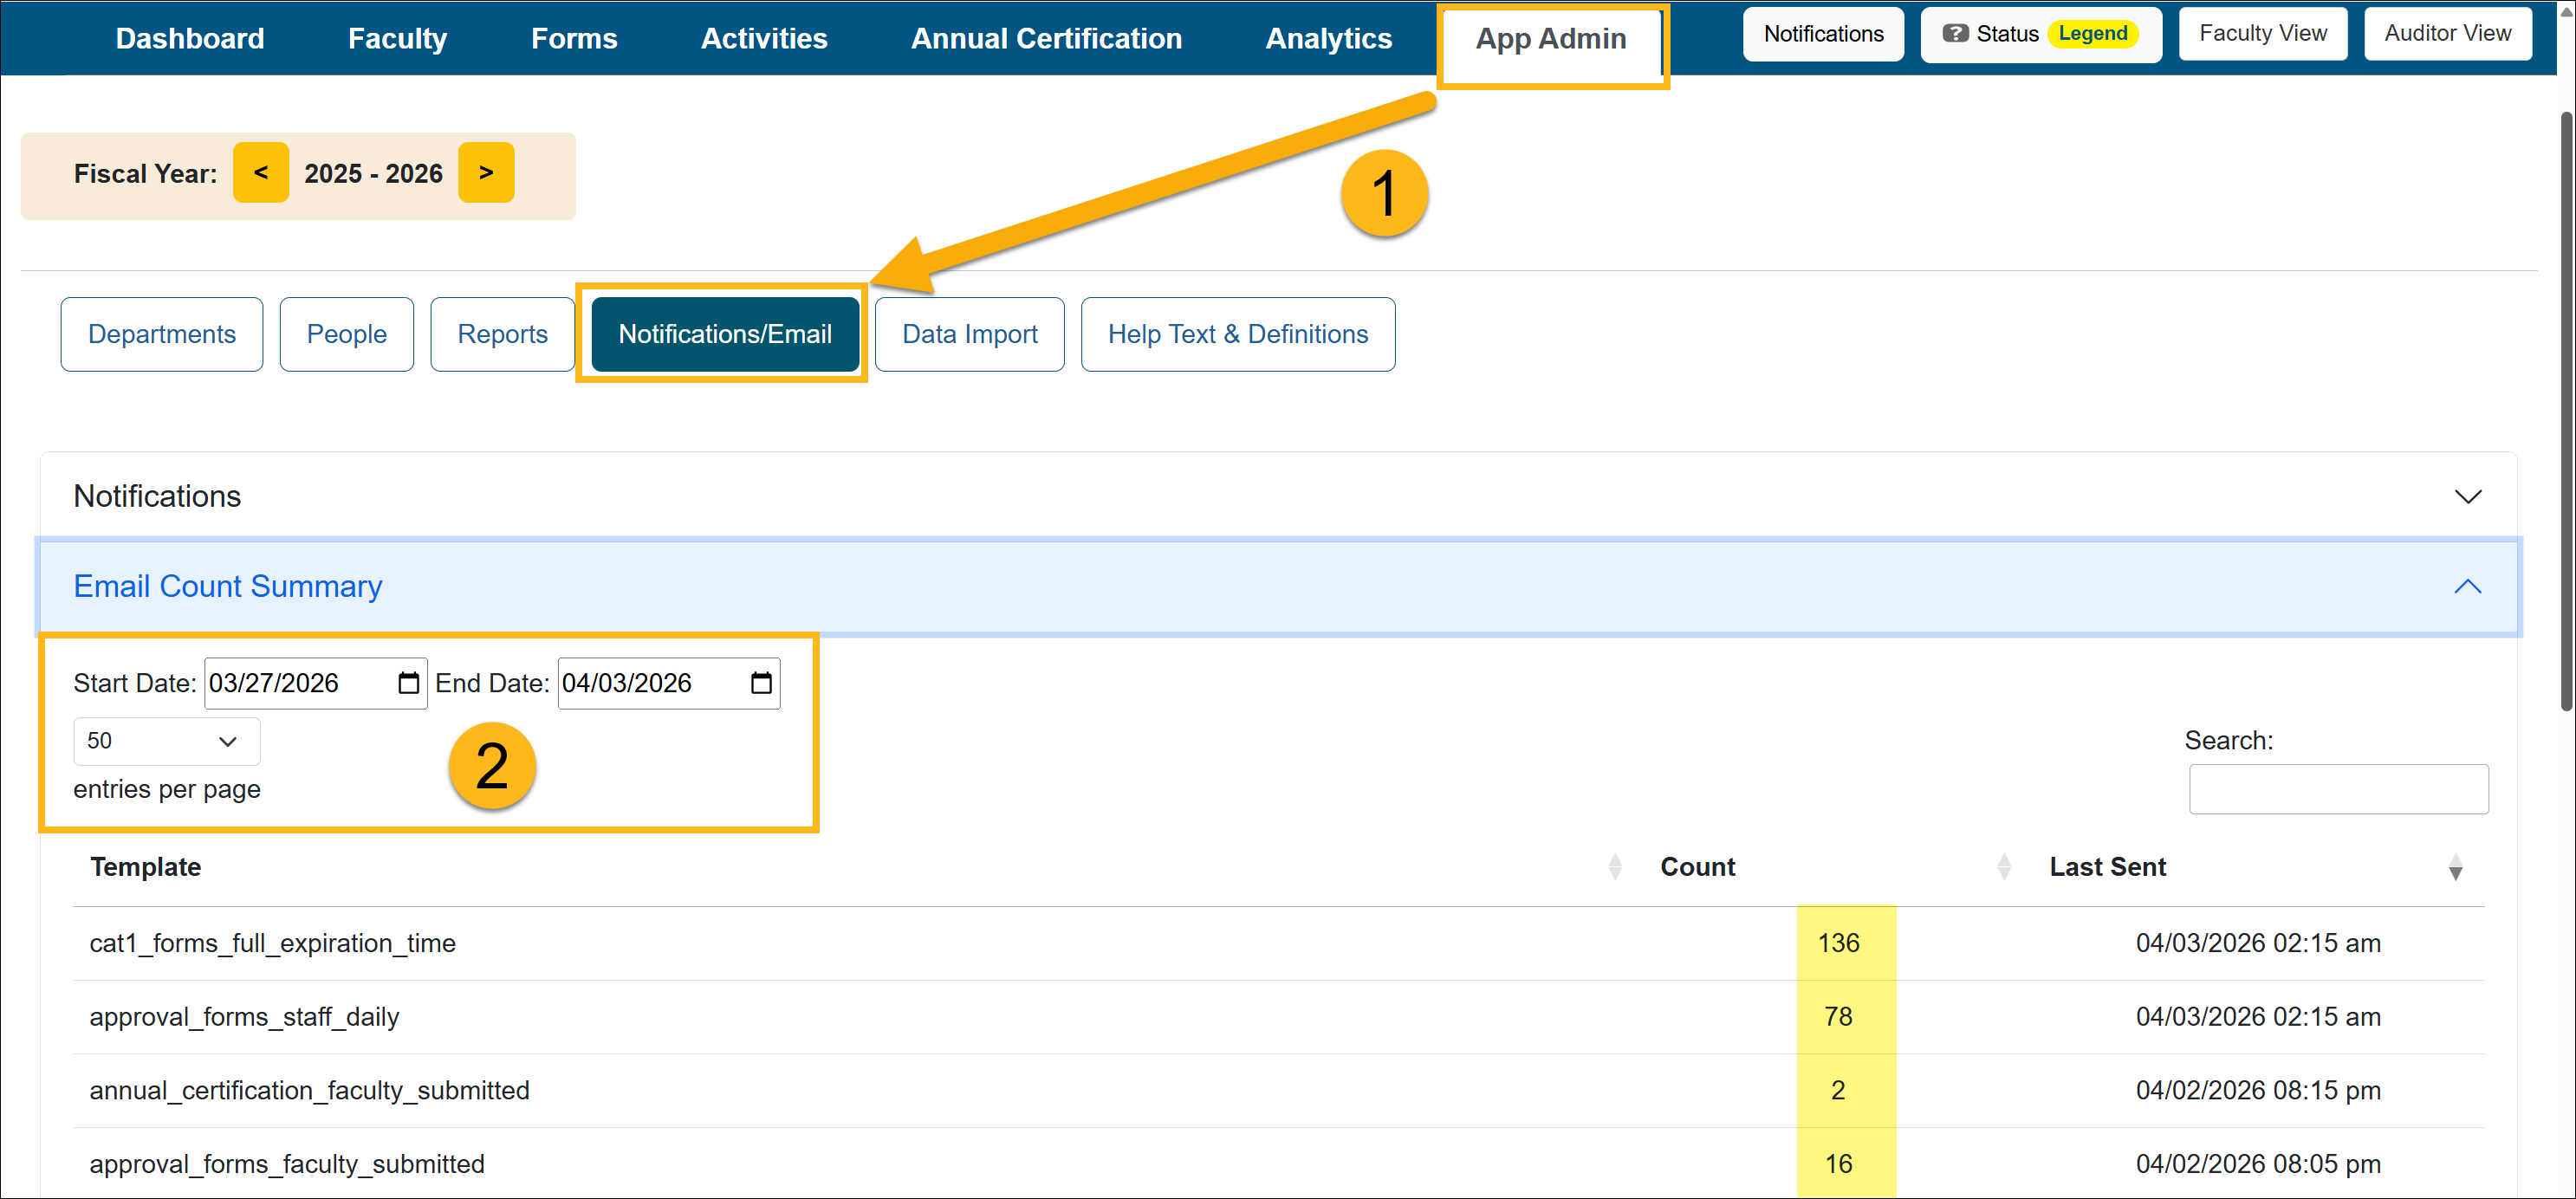Open the End Date calendar picker icon
The image size is (2576, 1199).
(x=761, y=683)
